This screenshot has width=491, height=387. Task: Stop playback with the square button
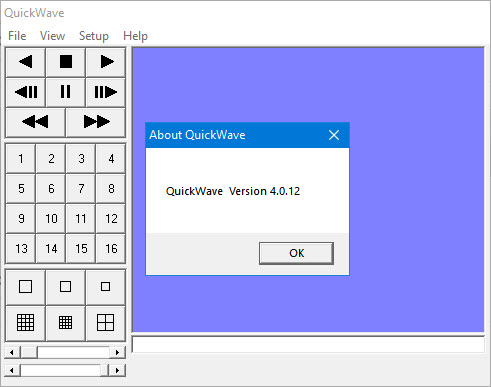[x=66, y=62]
